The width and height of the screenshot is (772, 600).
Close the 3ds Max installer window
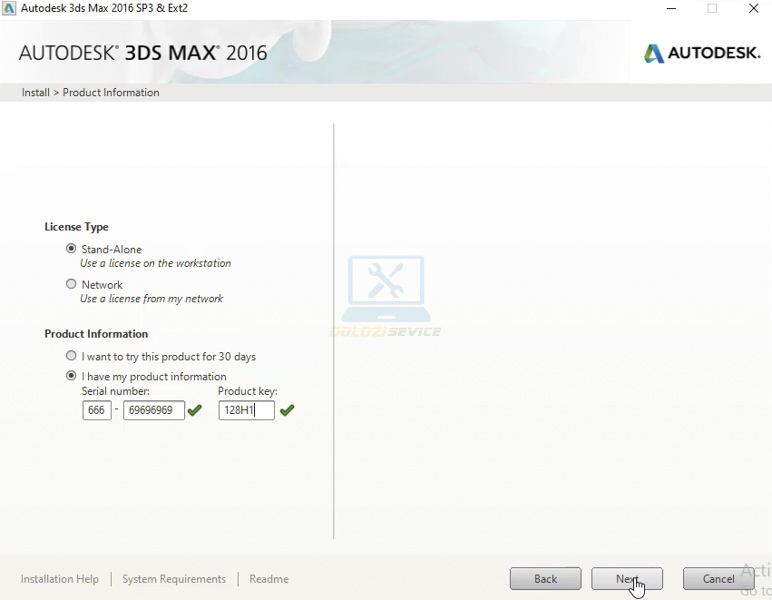tap(754, 9)
